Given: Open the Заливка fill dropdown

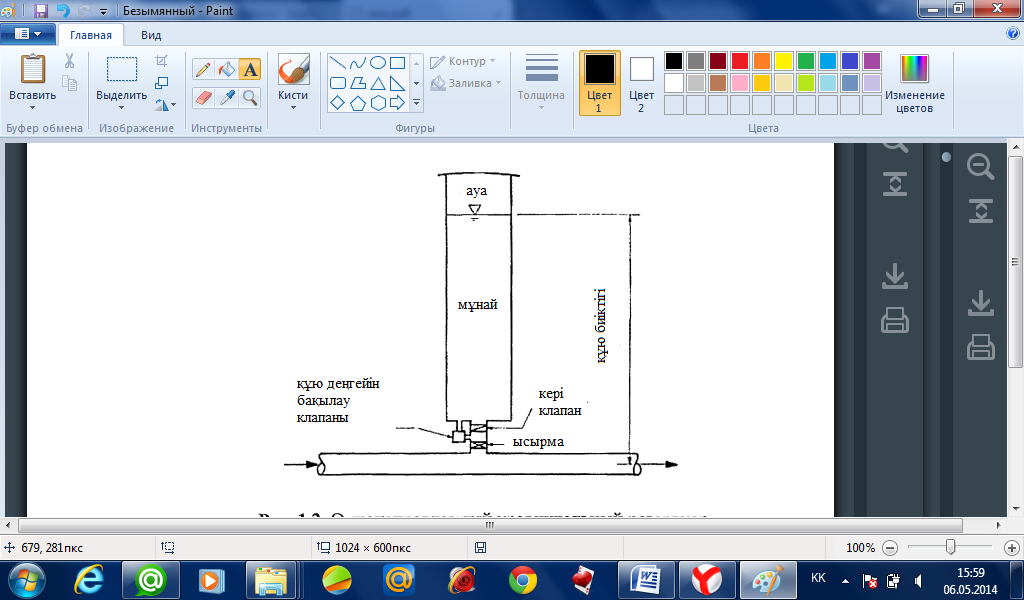Looking at the screenshot, I should pyautogui.click(x=466, y=83).
